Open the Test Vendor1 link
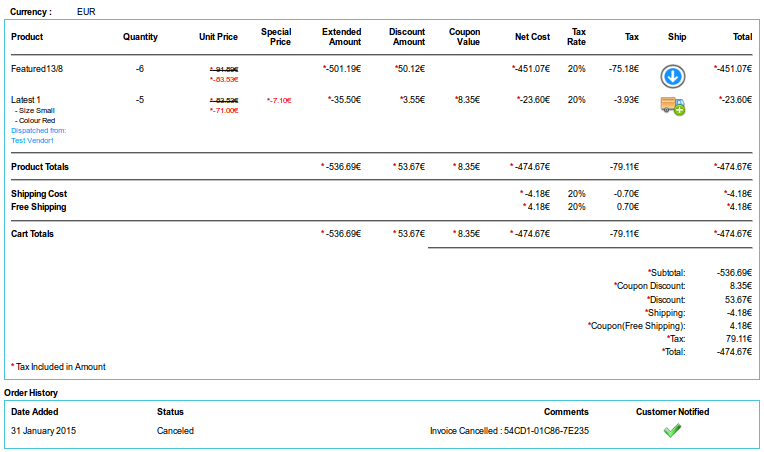764x452 pixels. coord(32,141)
